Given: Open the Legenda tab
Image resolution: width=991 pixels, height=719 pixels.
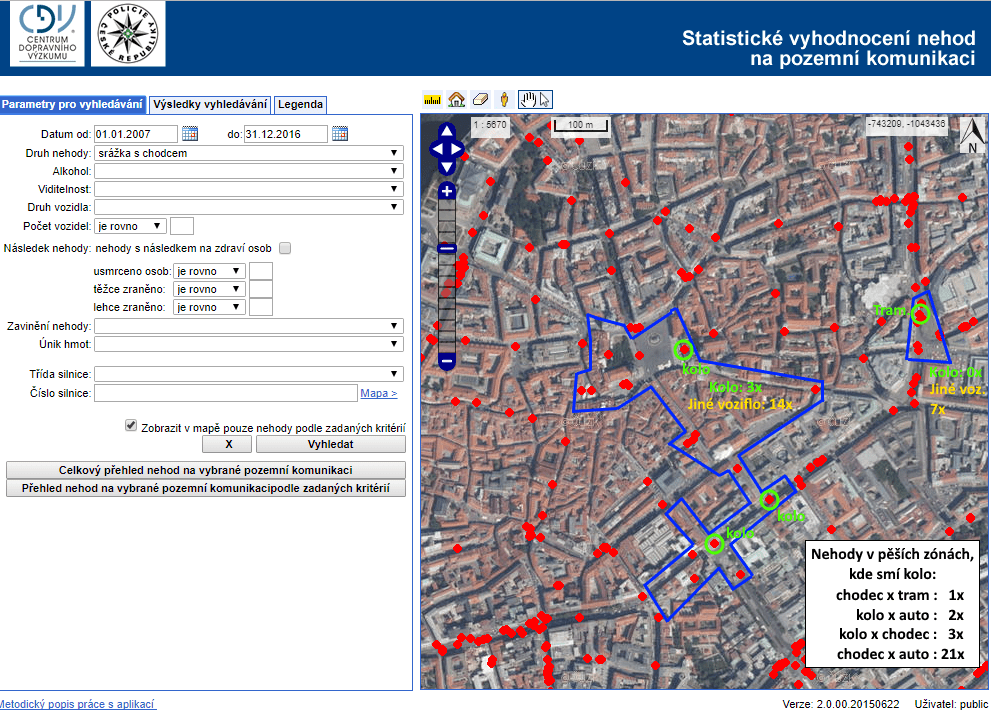Looking at the screenshot, I should pos(300,104).
